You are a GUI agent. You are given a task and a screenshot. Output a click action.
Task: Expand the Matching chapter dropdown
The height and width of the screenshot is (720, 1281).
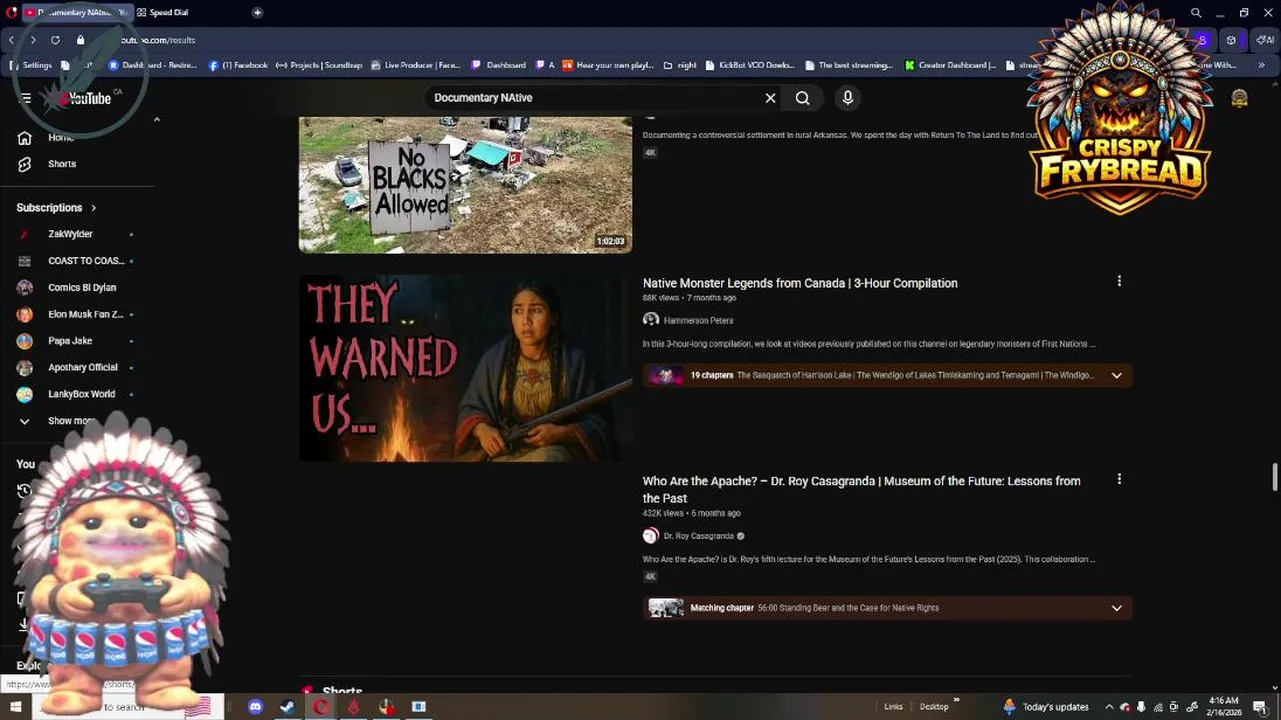(x=1116, y=608)
